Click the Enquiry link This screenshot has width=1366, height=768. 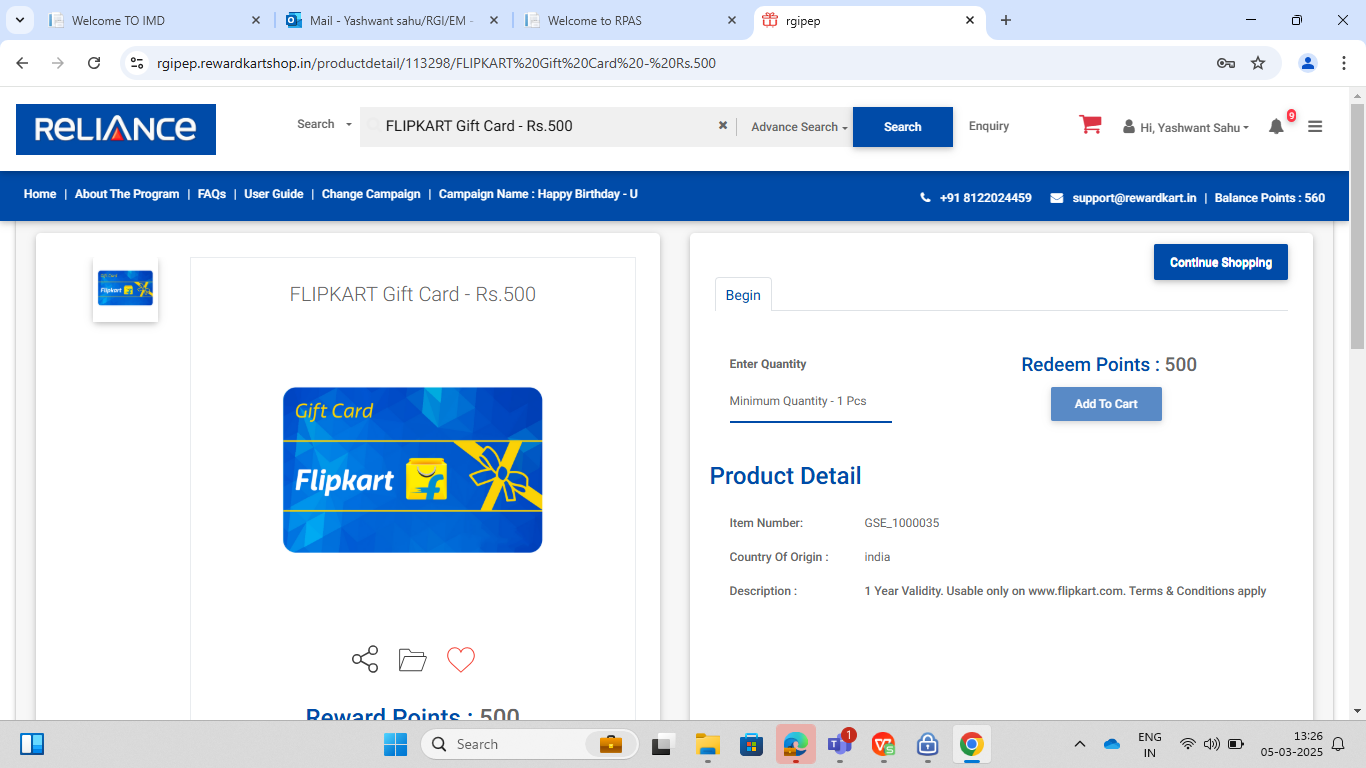pyautogui.click(x=989, y=126)
